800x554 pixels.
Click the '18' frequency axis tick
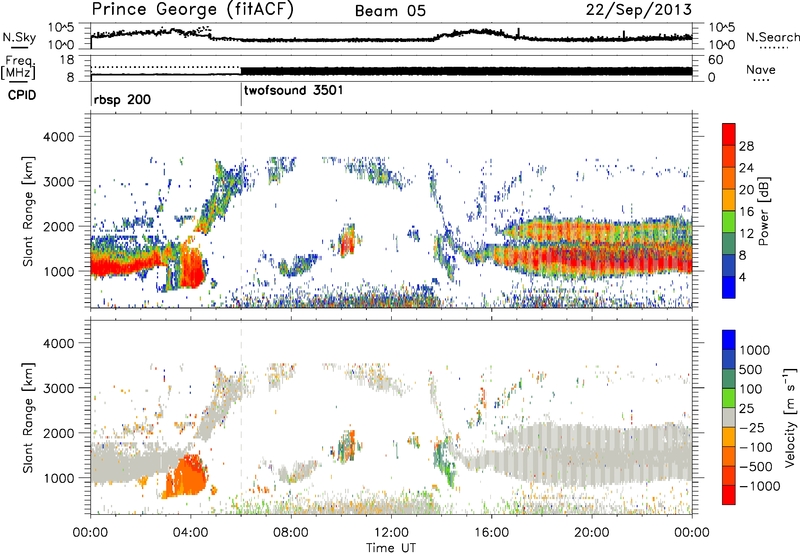(x=67, y=60)
